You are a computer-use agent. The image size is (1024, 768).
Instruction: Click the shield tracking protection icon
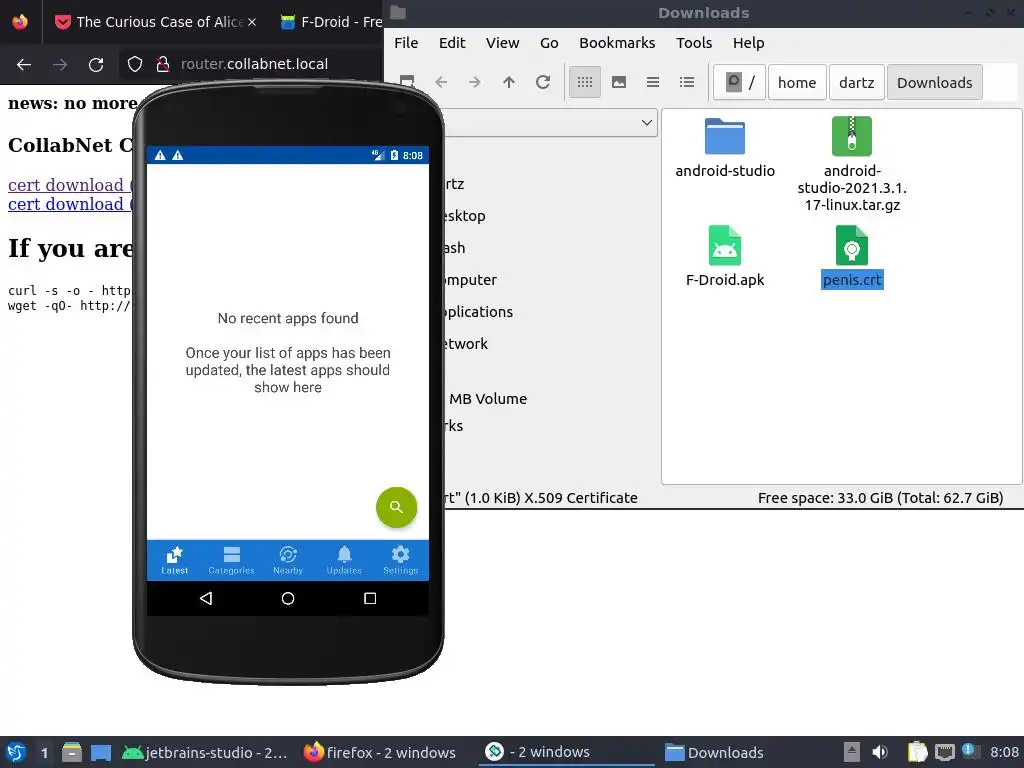(135, 64)
